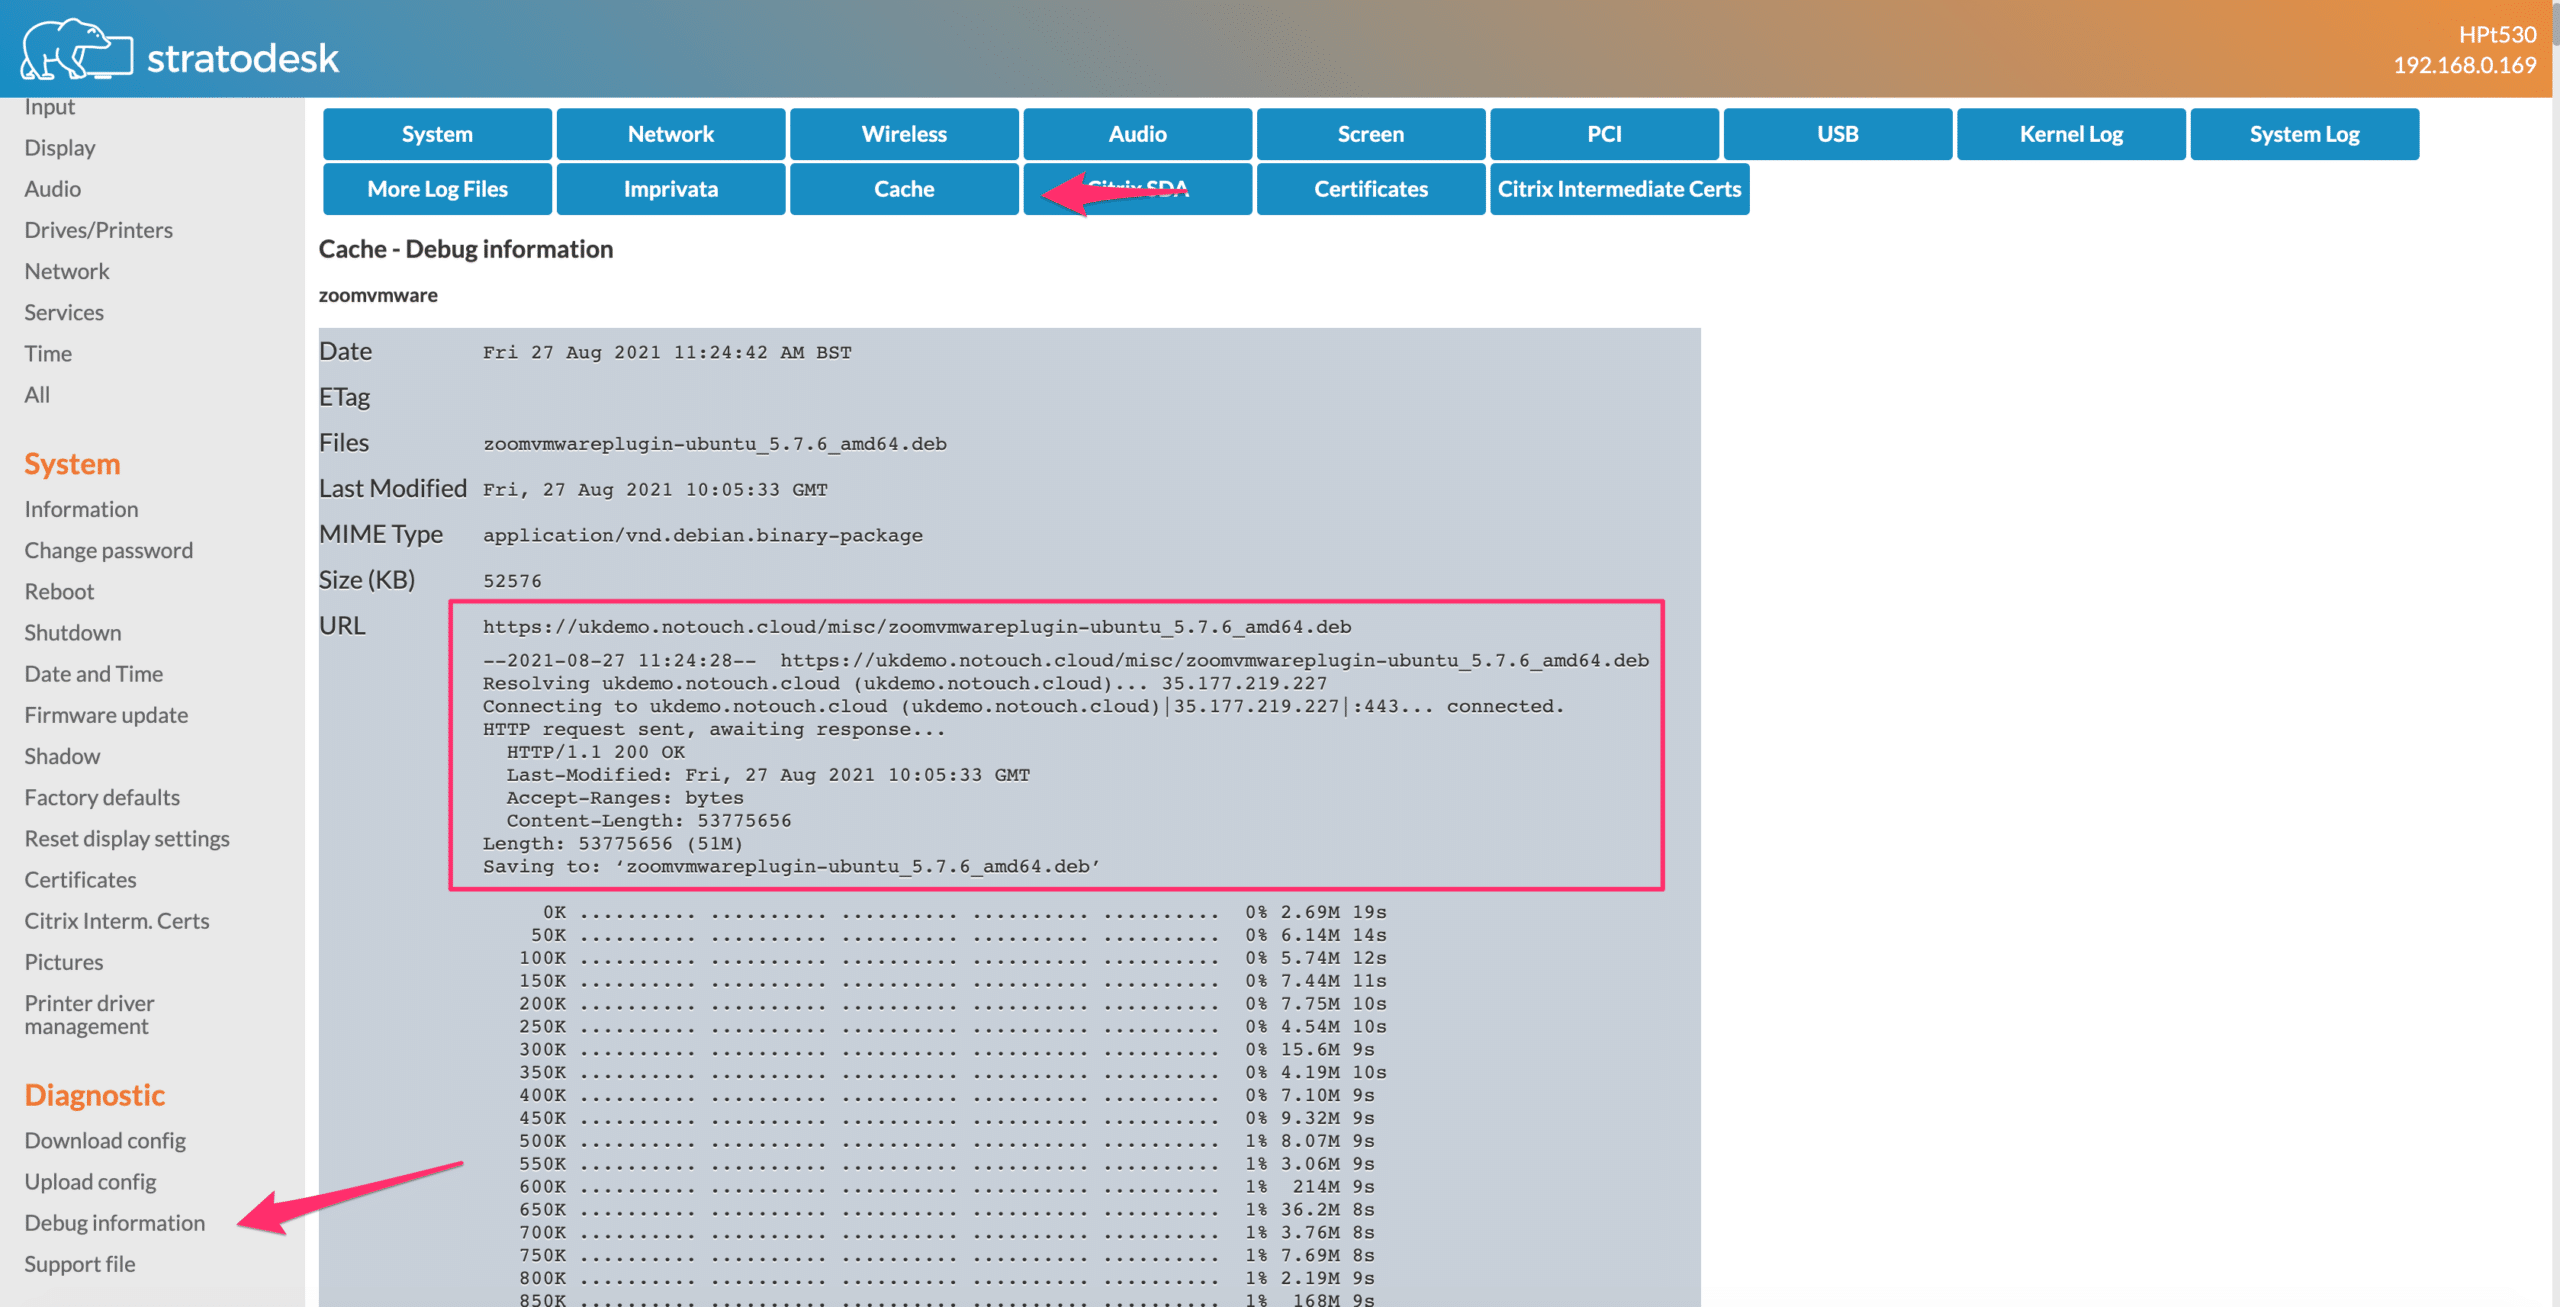The width and height of the screenshot is (2560, 1307).
Task: Select Factory defaults
Action: tap(102, 797)
